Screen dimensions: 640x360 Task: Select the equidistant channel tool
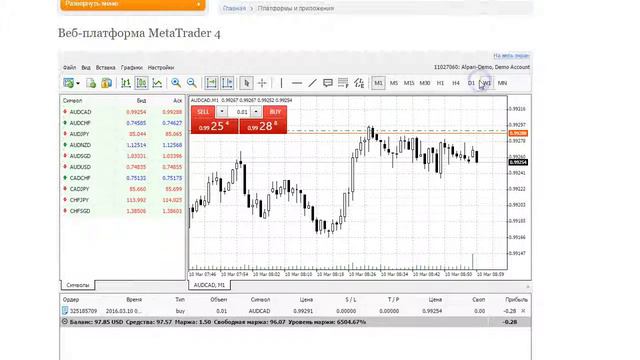tap(359, 83)
